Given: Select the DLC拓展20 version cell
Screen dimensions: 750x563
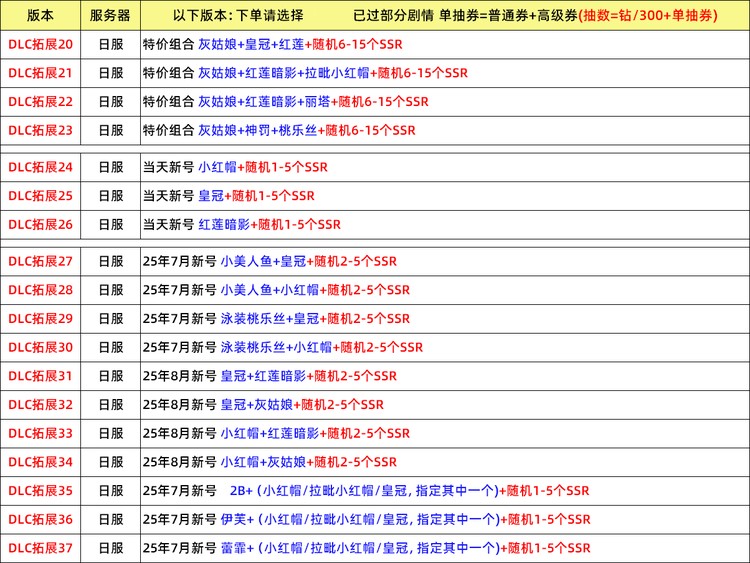Looking at the screenshot, I should (40, 44).
